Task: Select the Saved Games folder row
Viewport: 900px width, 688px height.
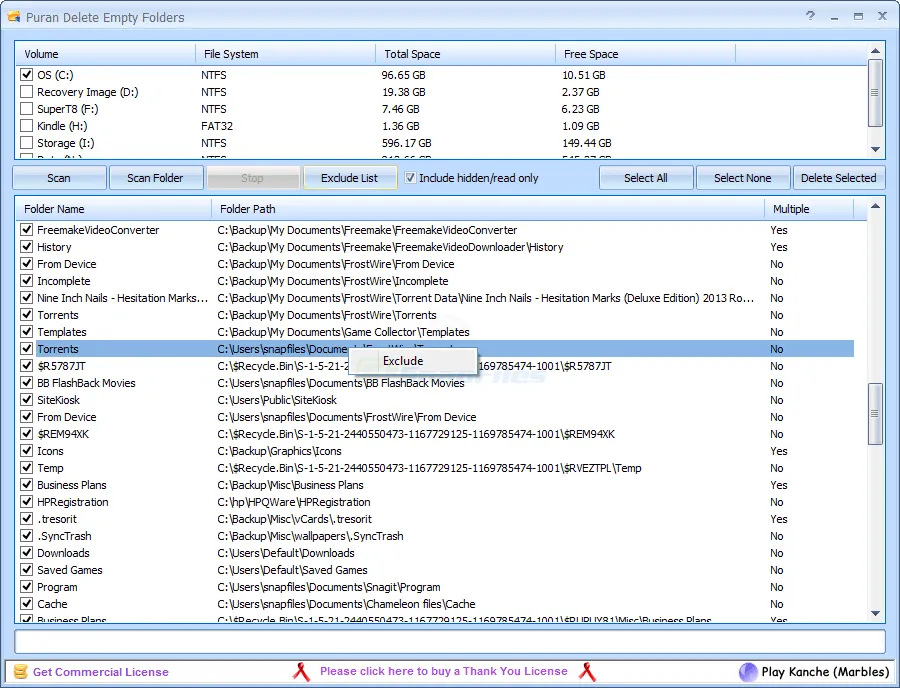Action: point(436,570)
